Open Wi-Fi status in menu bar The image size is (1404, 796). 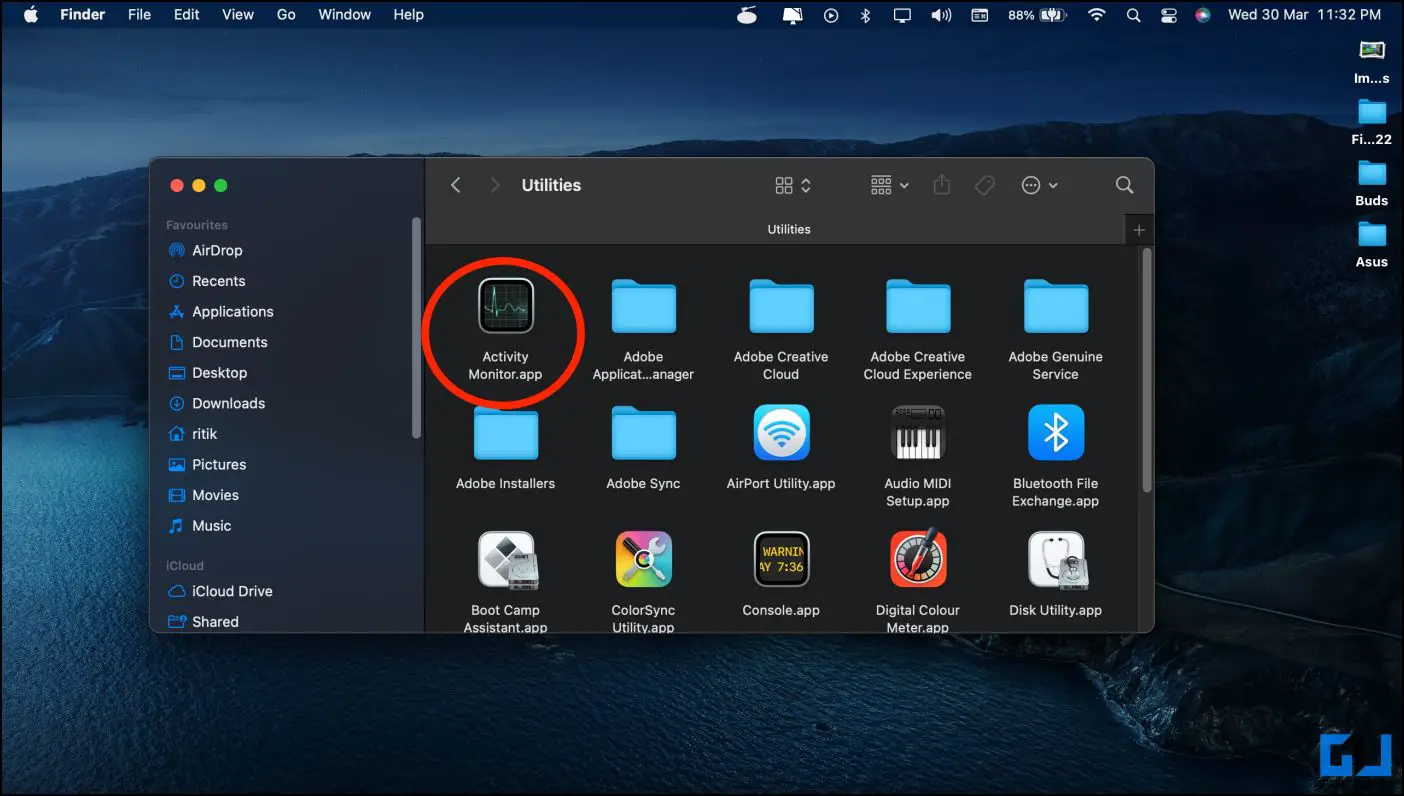tap(1097, 15)
